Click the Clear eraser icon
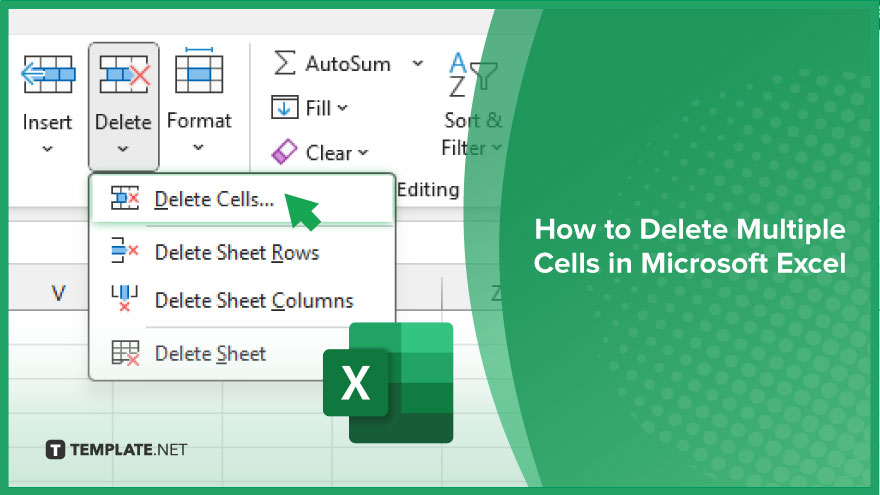The image size is (880, 495). tap(285, 152)
